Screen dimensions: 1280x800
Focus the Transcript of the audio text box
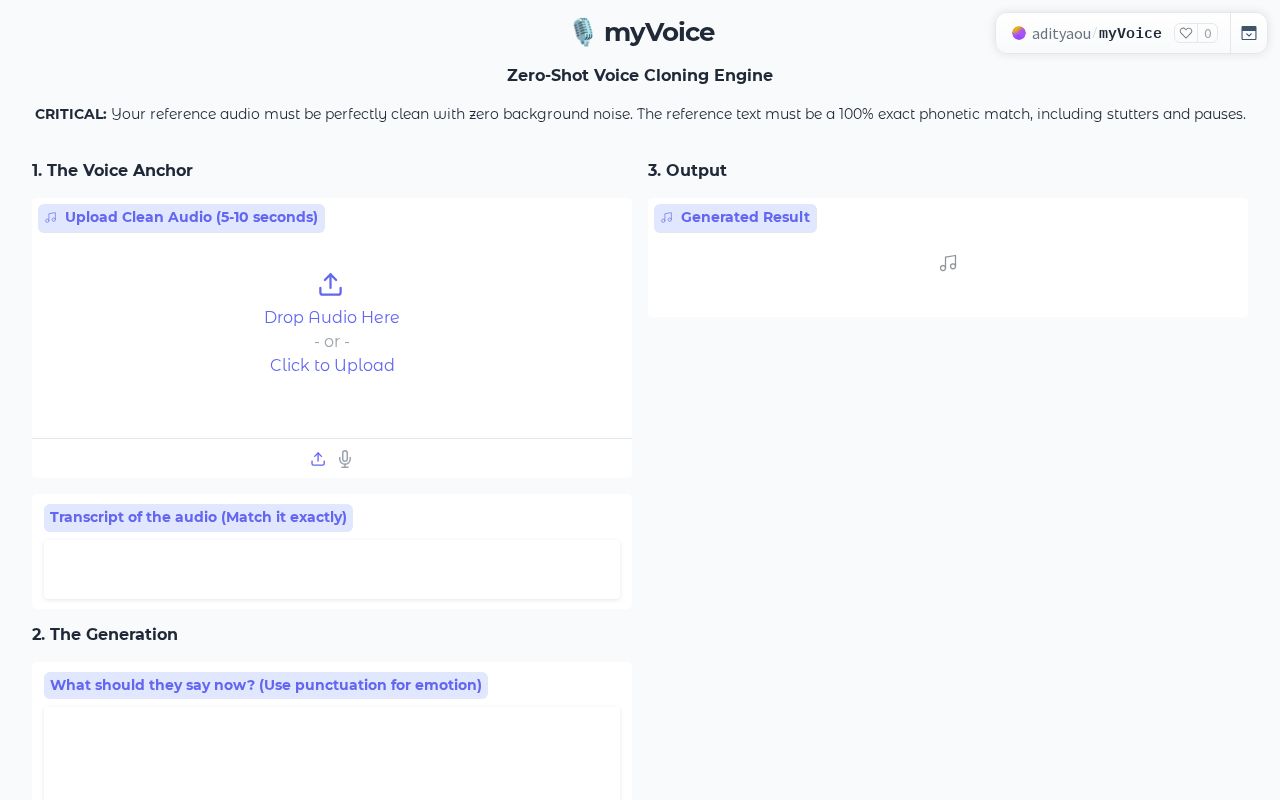click(x=332, y=570)
